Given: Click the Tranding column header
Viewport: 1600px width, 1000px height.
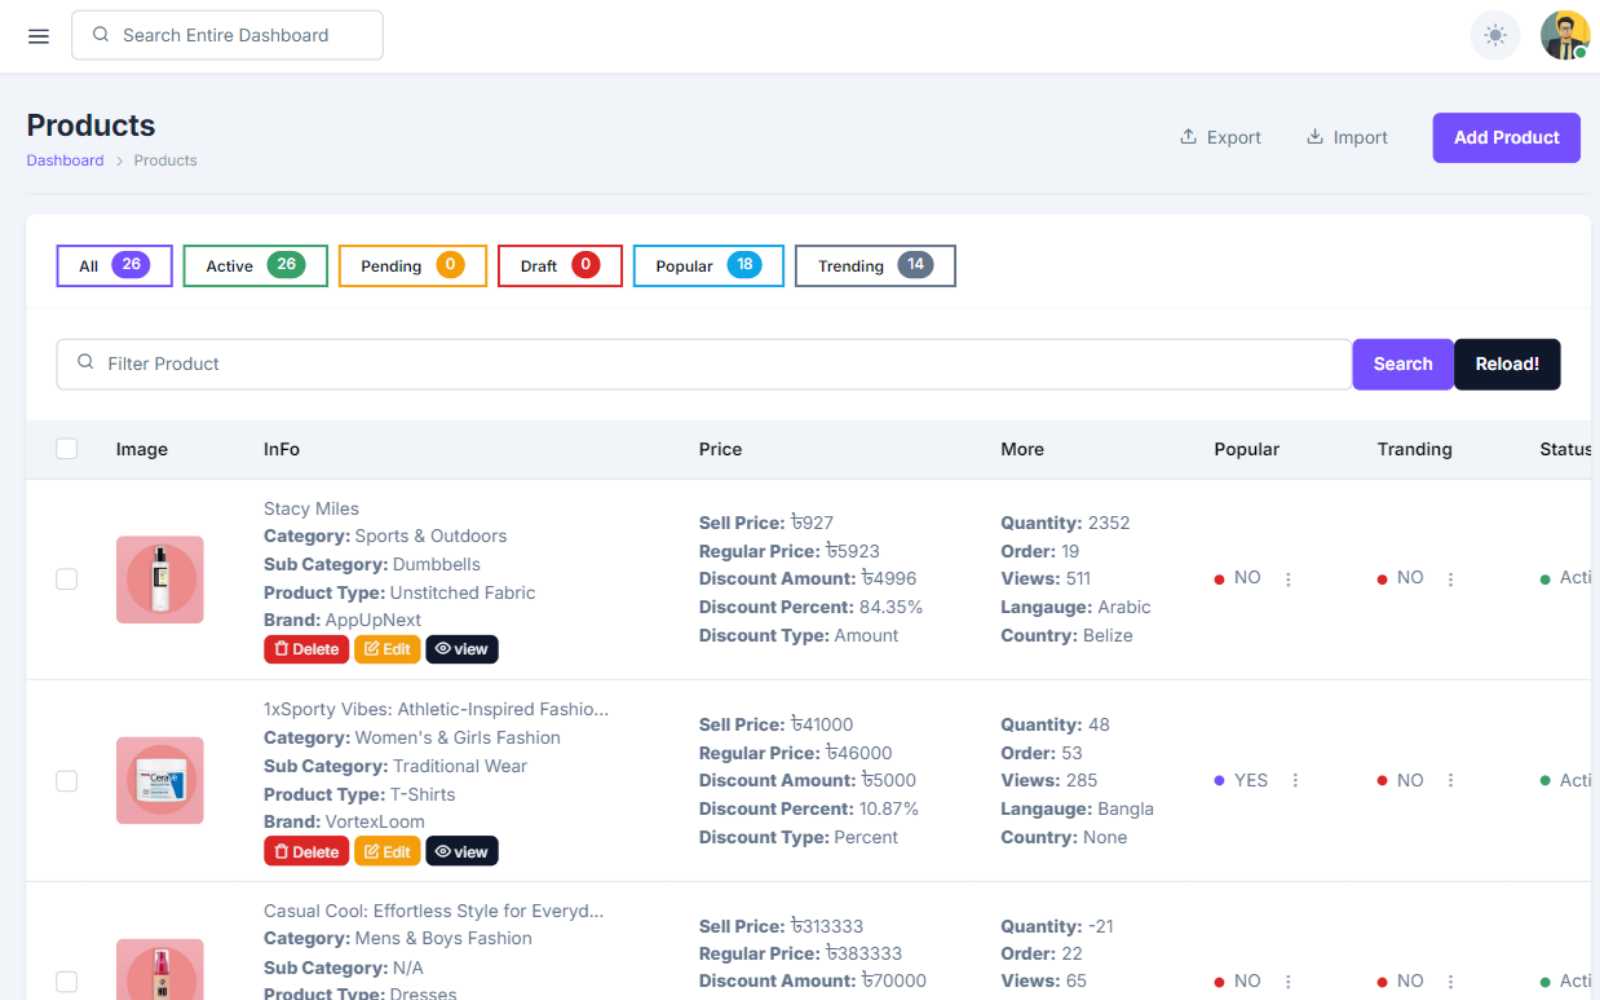Looking at the screenshot, I should click(x=1414, y=449).
